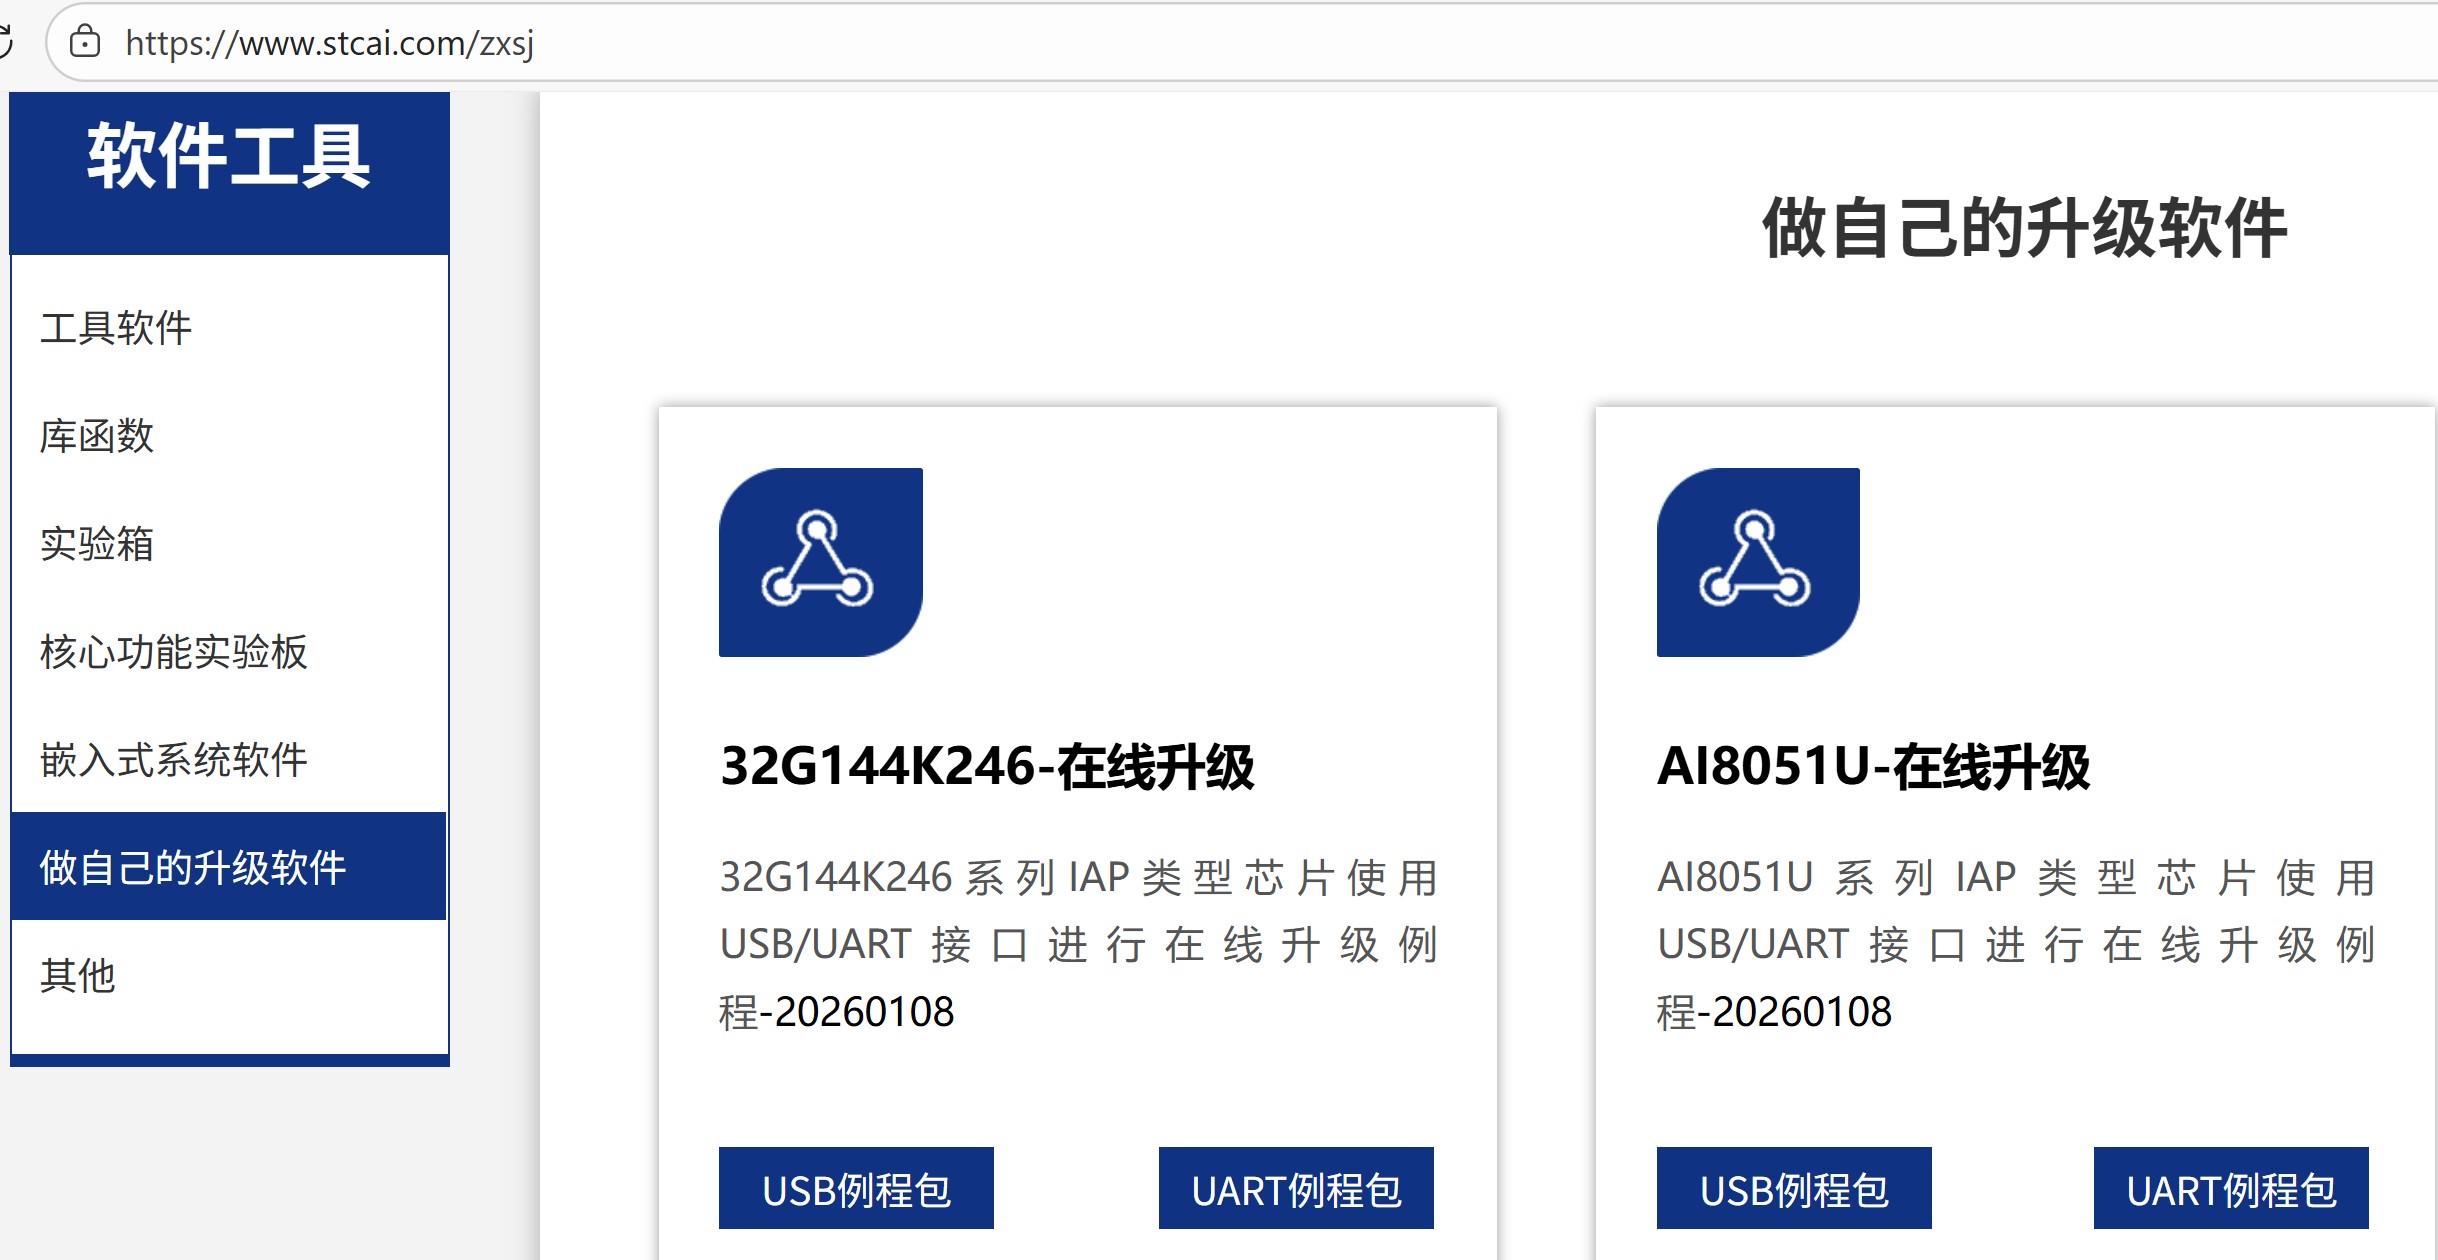This screenshot has height=1260, width=2438.
Task: Click the address bar URL field
Action: click(330, 43)
